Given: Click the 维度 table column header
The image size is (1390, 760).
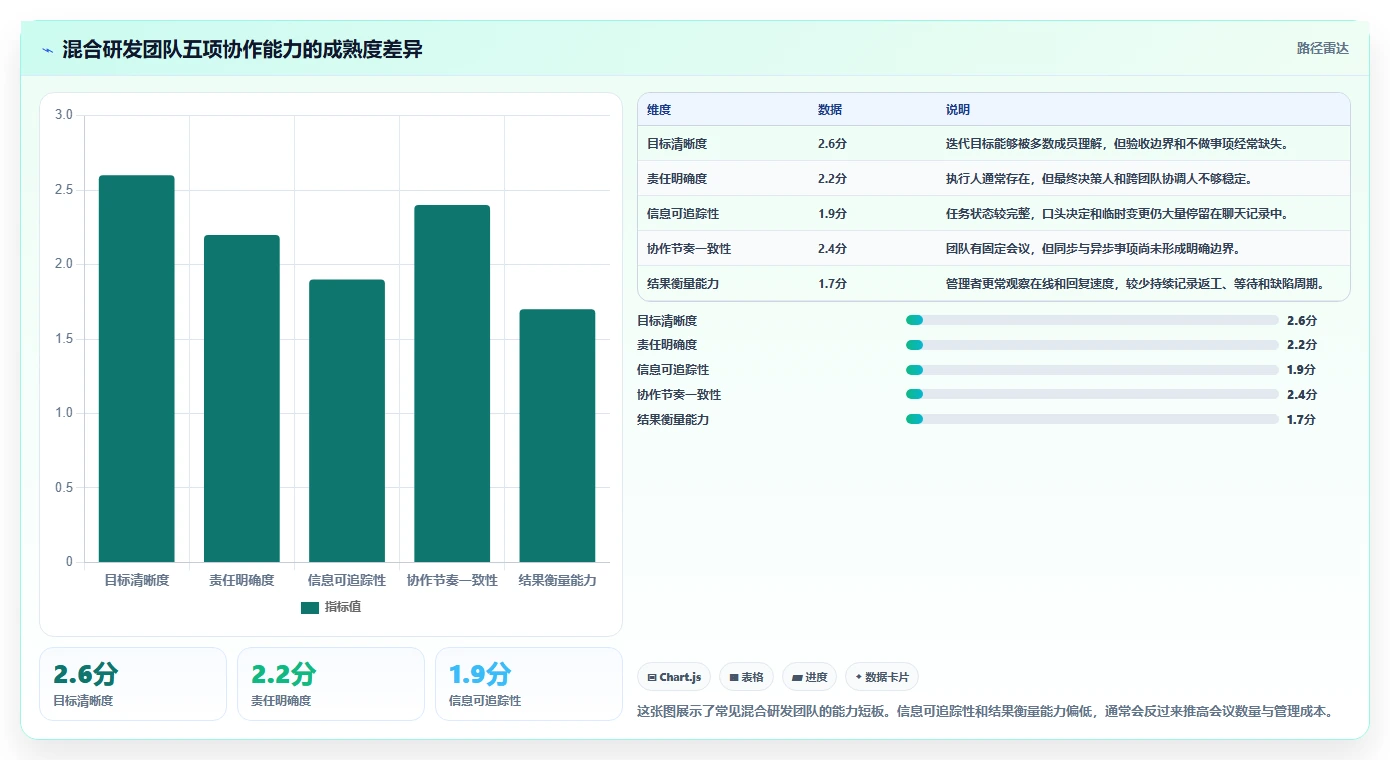Looking at the screenshot, I should click(659, 110).
